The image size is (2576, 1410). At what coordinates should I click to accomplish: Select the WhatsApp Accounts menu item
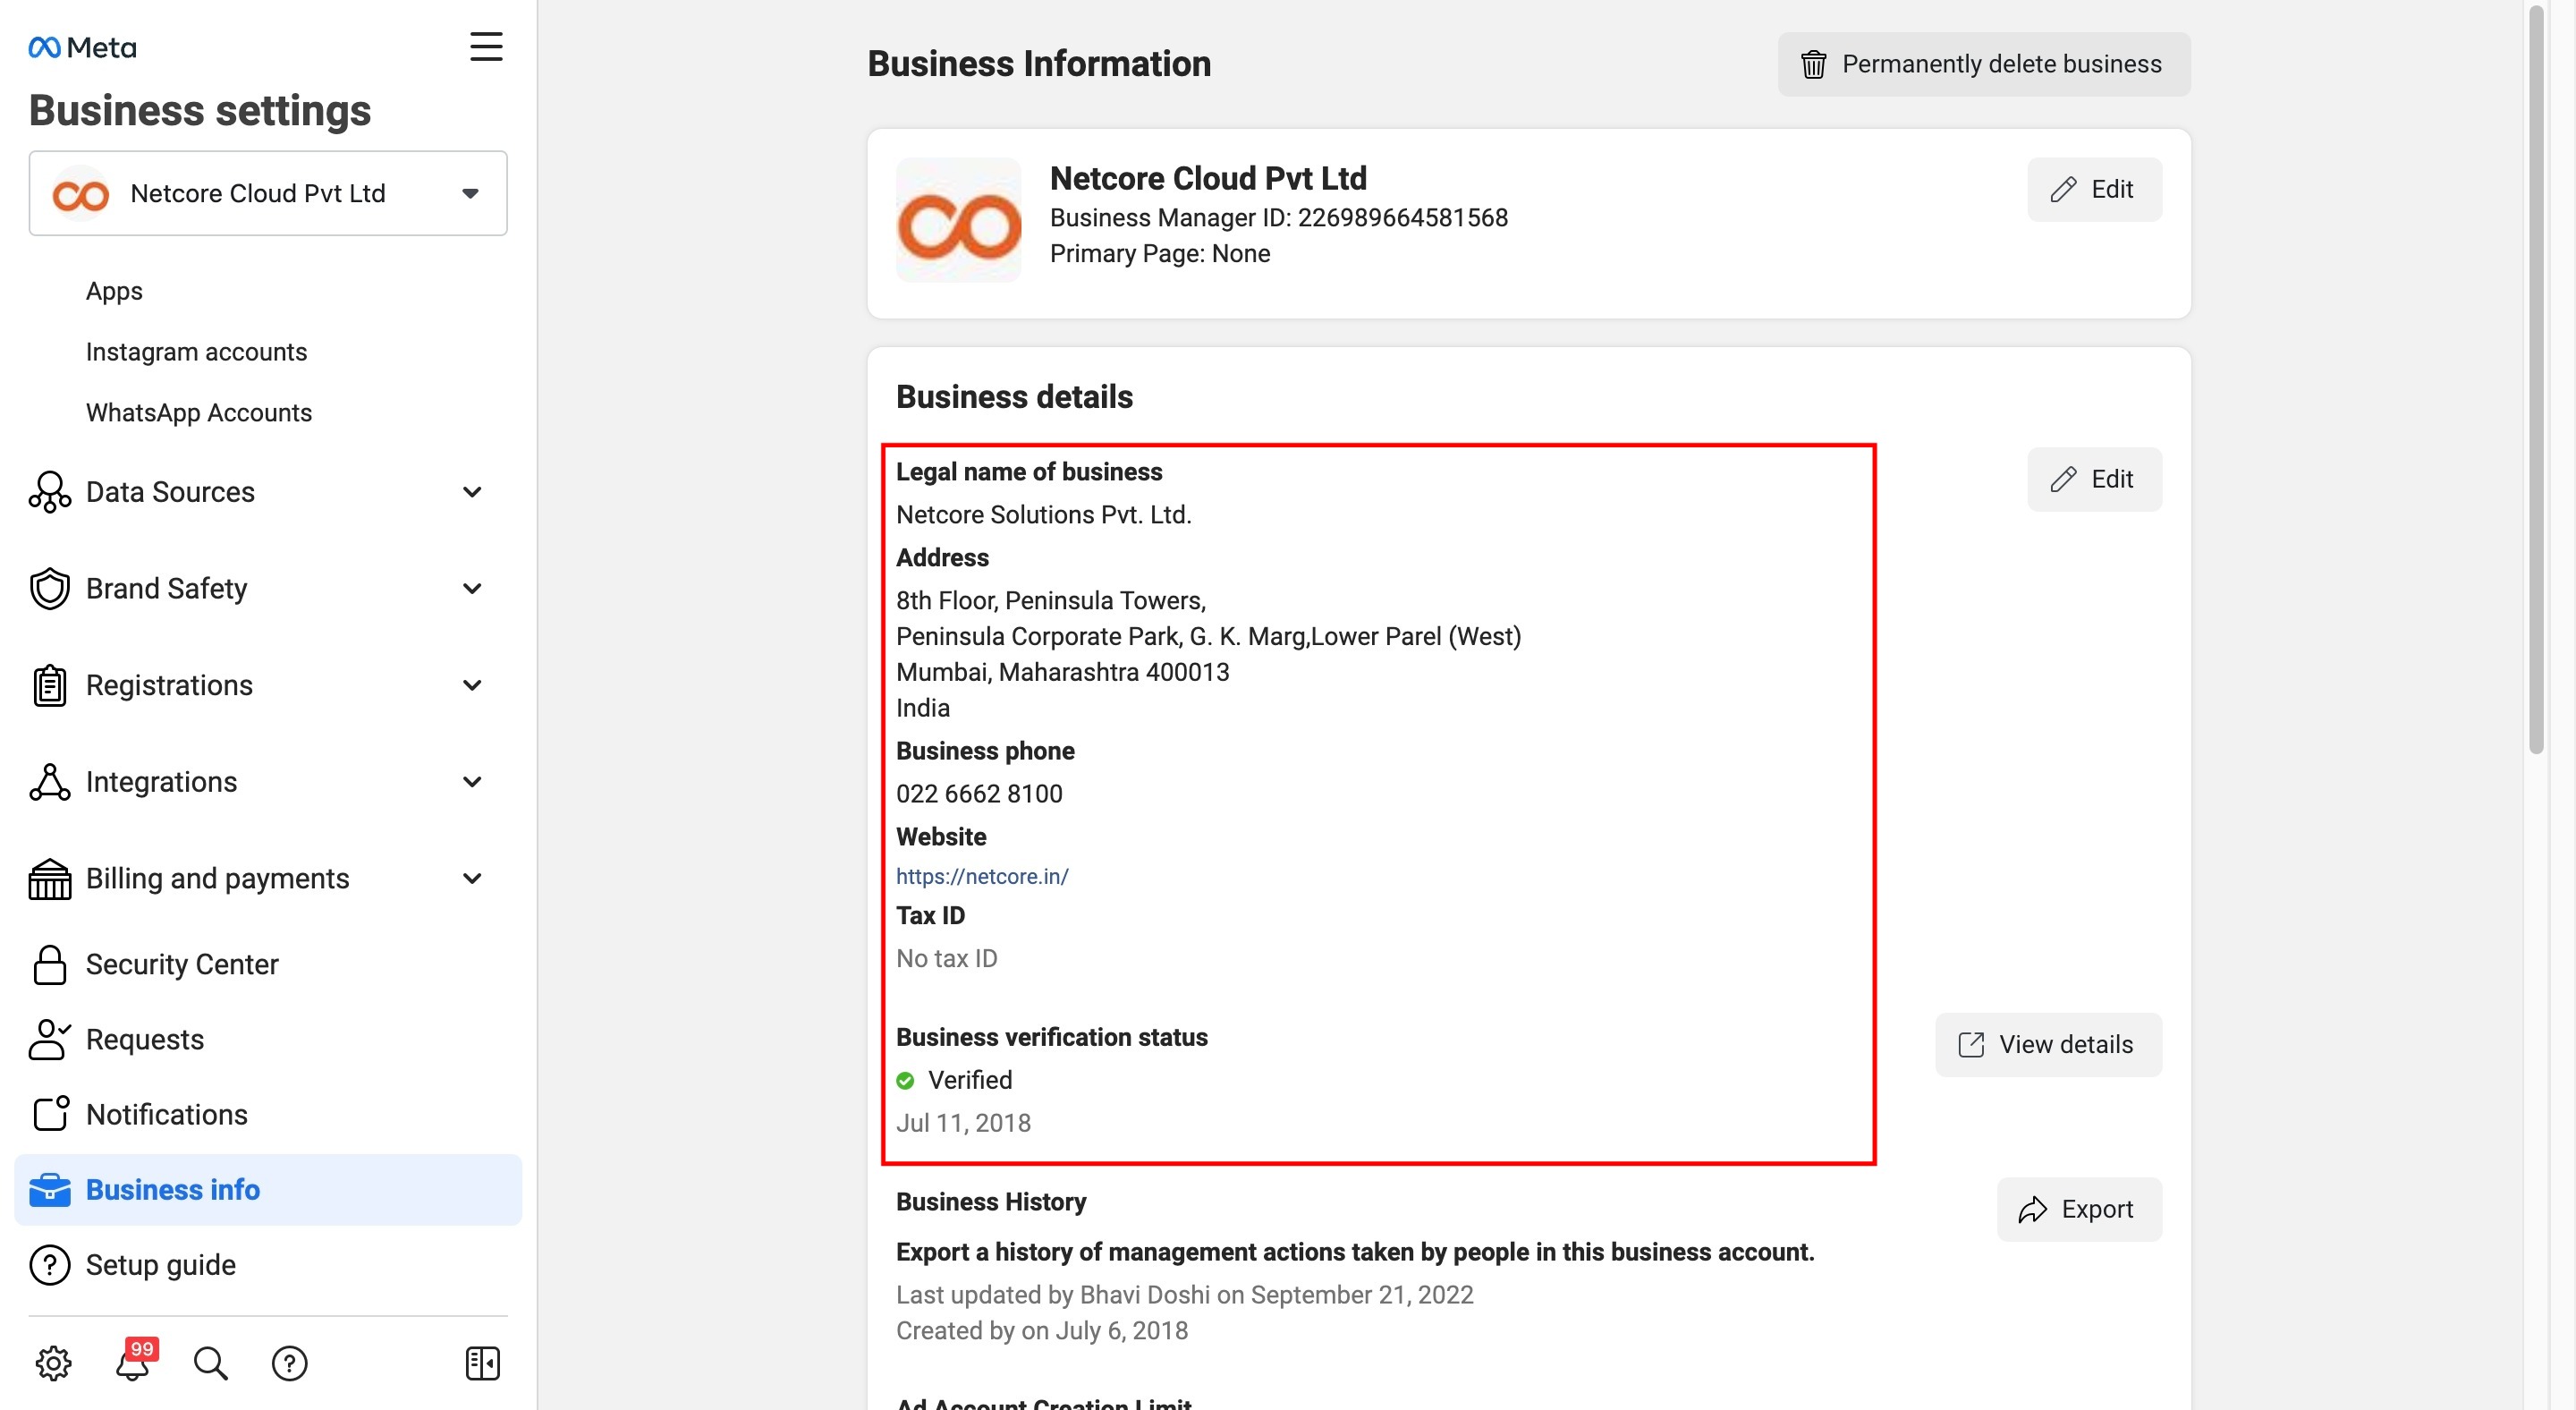click(x=199, y=412)
